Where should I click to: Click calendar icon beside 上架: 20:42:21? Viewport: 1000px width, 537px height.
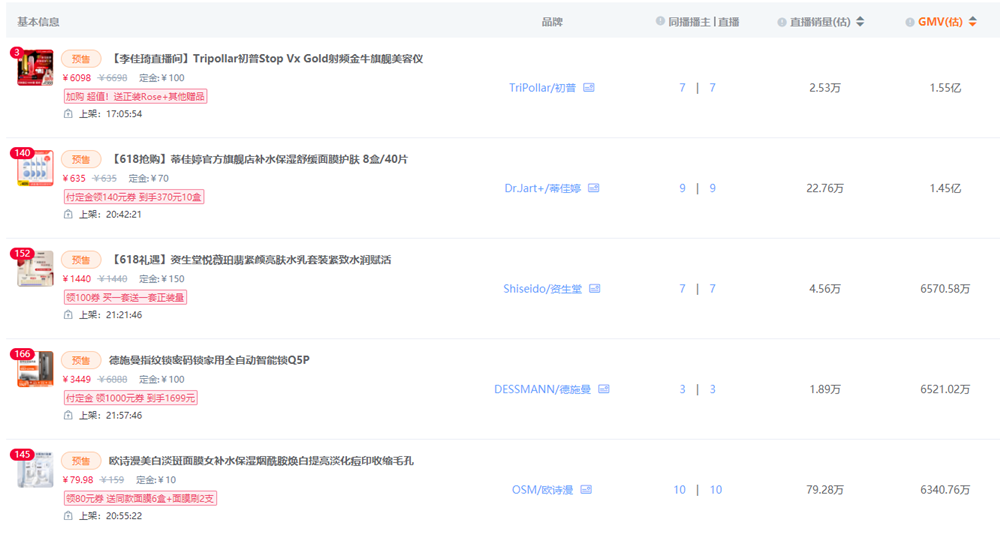click(x=68, y=214)
